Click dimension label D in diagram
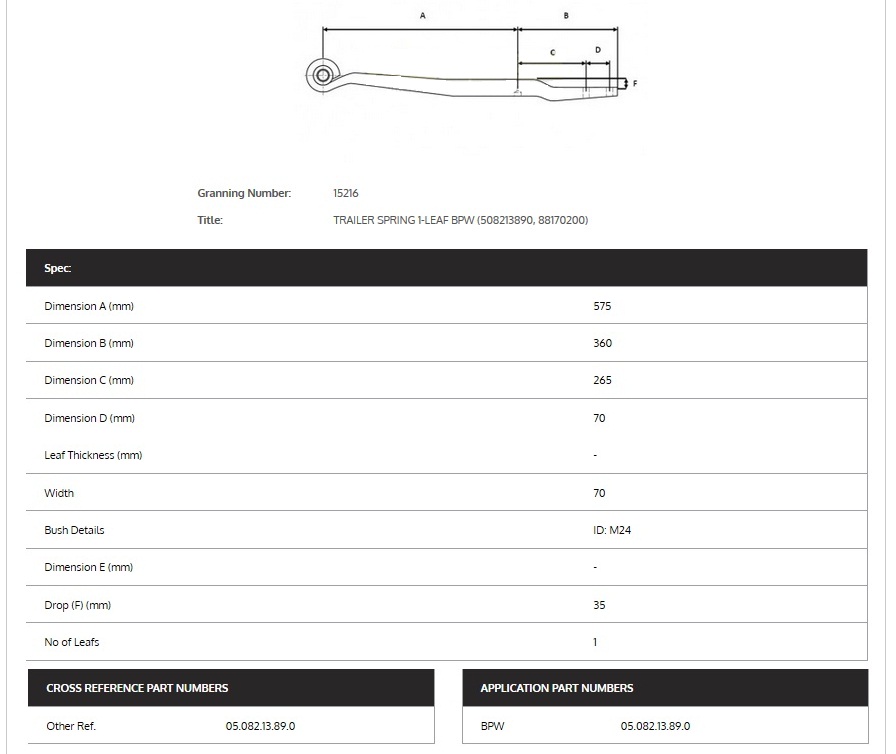Image resolution: width=896 pixels, height=754 pixels. 598,50
